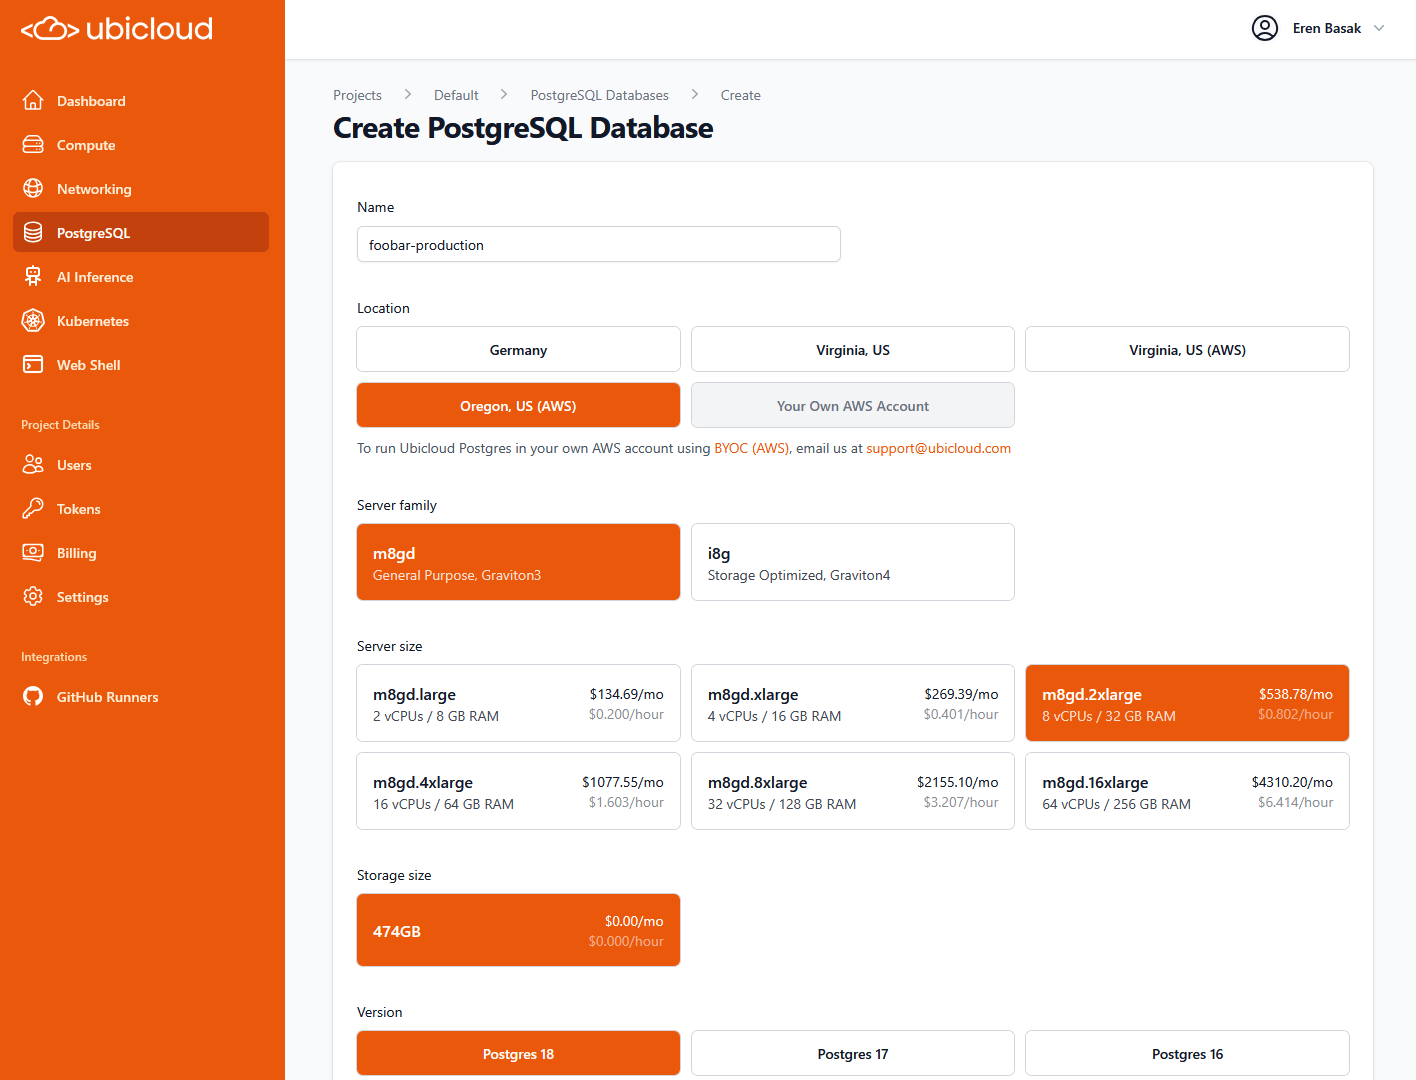The height and width of the screenshot is (1080, 1416).
Task: Click the support@ubicloud.com email link
Action: click(938, 448)
